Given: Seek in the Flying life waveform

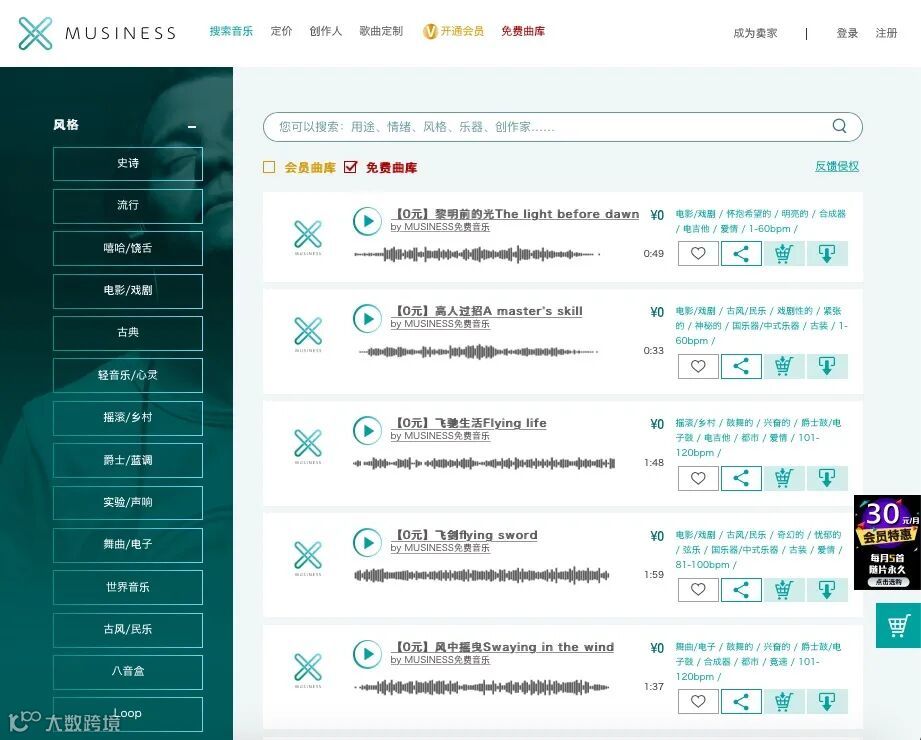Looking at the screenshot, I should coord(484,463).
